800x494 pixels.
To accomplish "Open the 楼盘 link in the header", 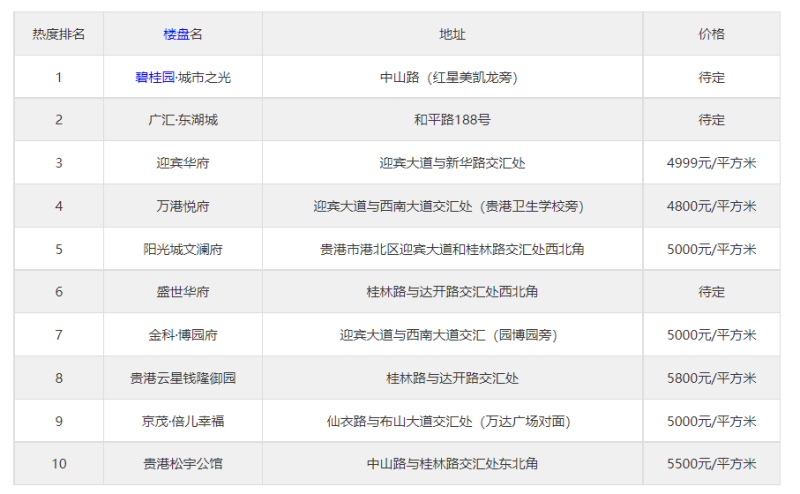I will pyautogui.click(x=177, y=34).
